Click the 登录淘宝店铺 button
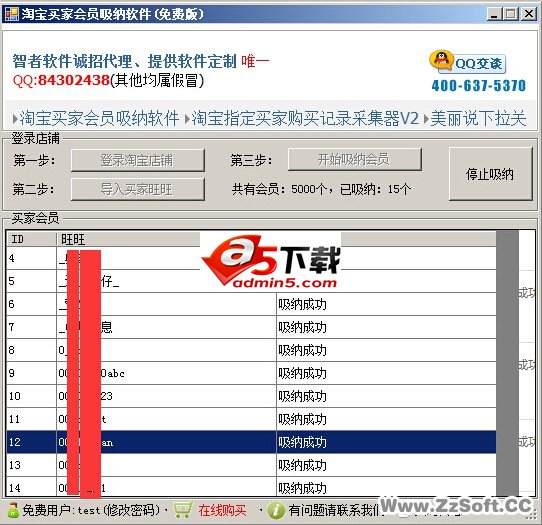 138,160
